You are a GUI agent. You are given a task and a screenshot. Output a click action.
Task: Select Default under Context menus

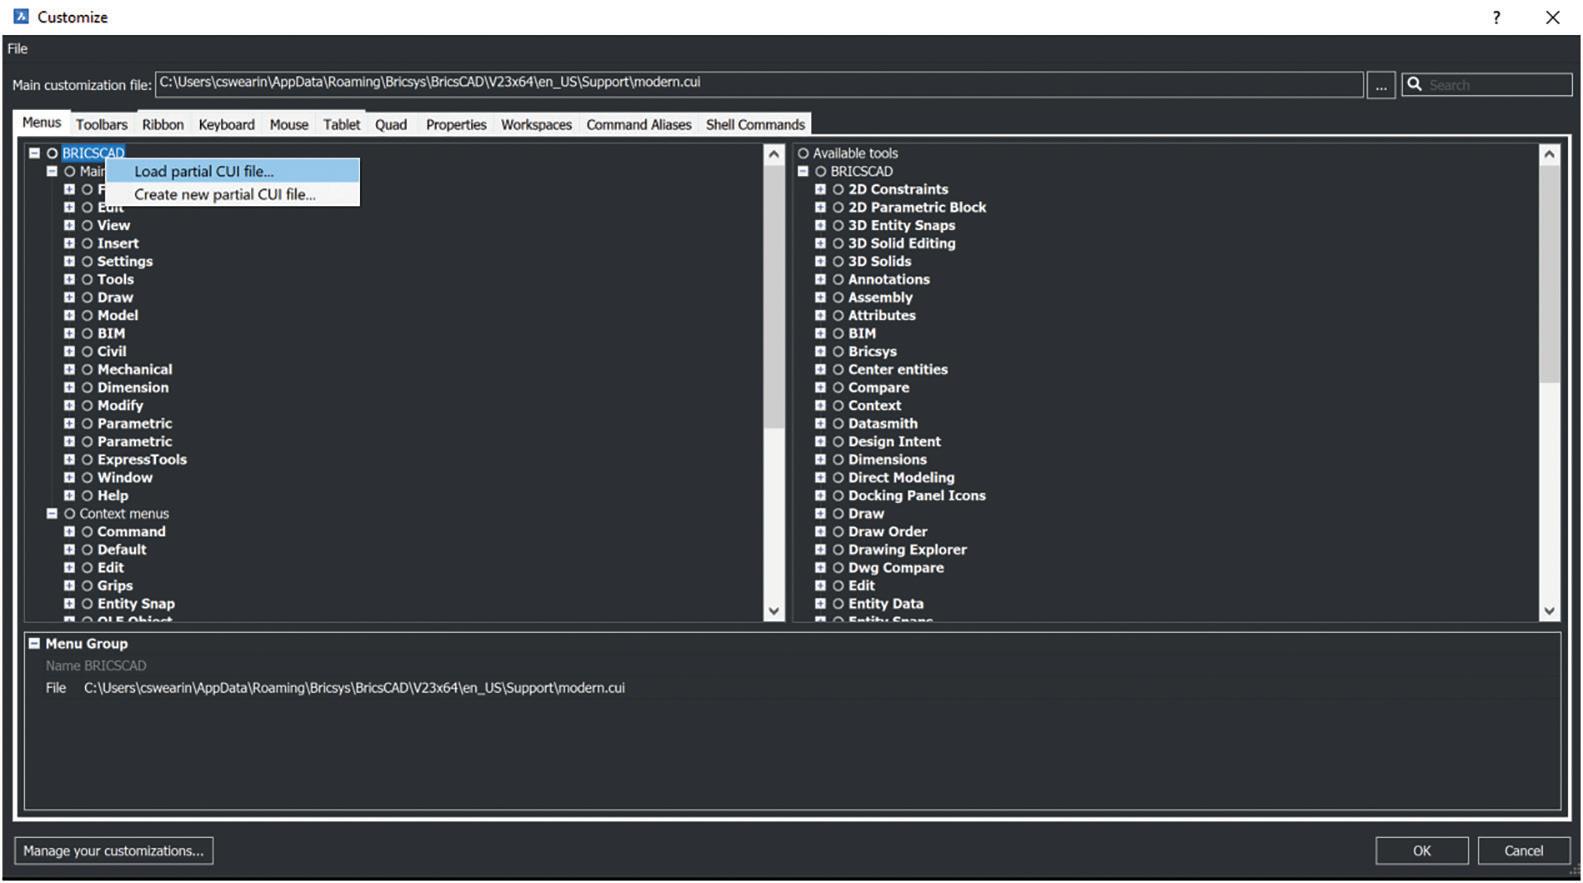pos(122,549)
